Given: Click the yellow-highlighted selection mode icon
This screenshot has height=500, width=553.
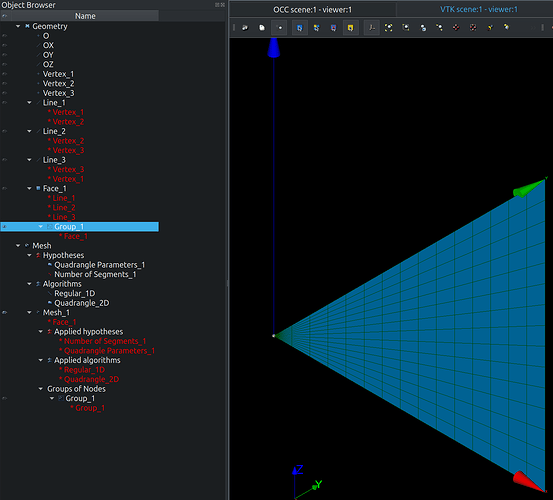Looking at the screenshot, I should (x=351, y=28).
